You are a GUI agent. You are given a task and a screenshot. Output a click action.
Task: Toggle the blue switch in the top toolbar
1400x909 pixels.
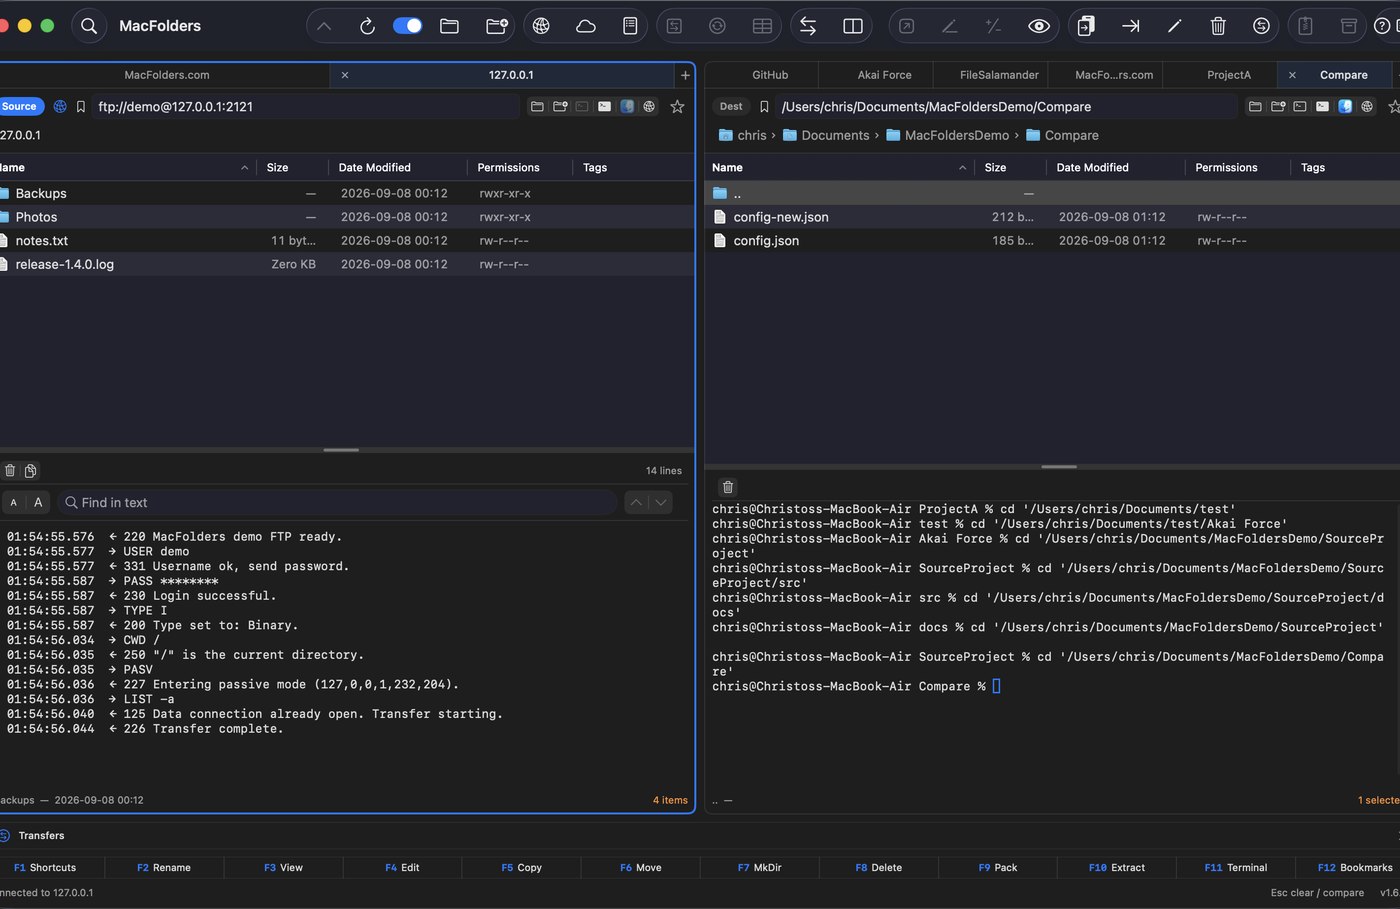(407, 26)
